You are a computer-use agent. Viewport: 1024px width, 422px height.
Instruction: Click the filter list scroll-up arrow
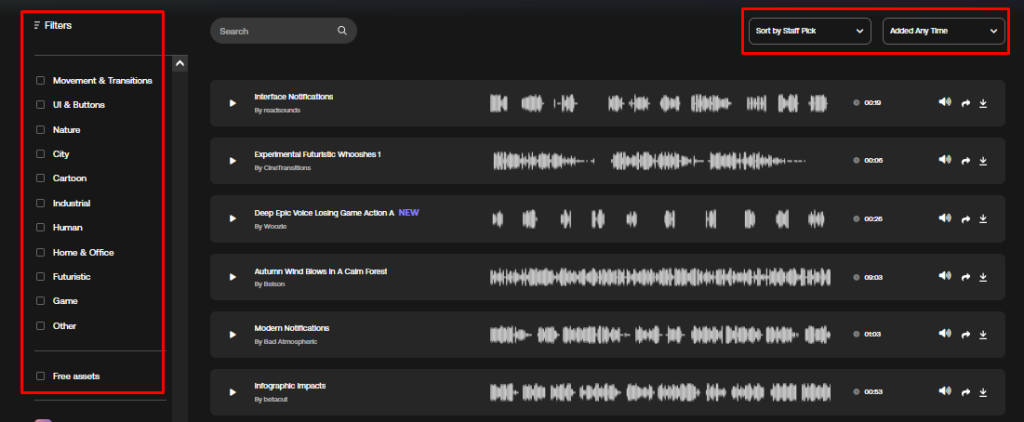180,63
